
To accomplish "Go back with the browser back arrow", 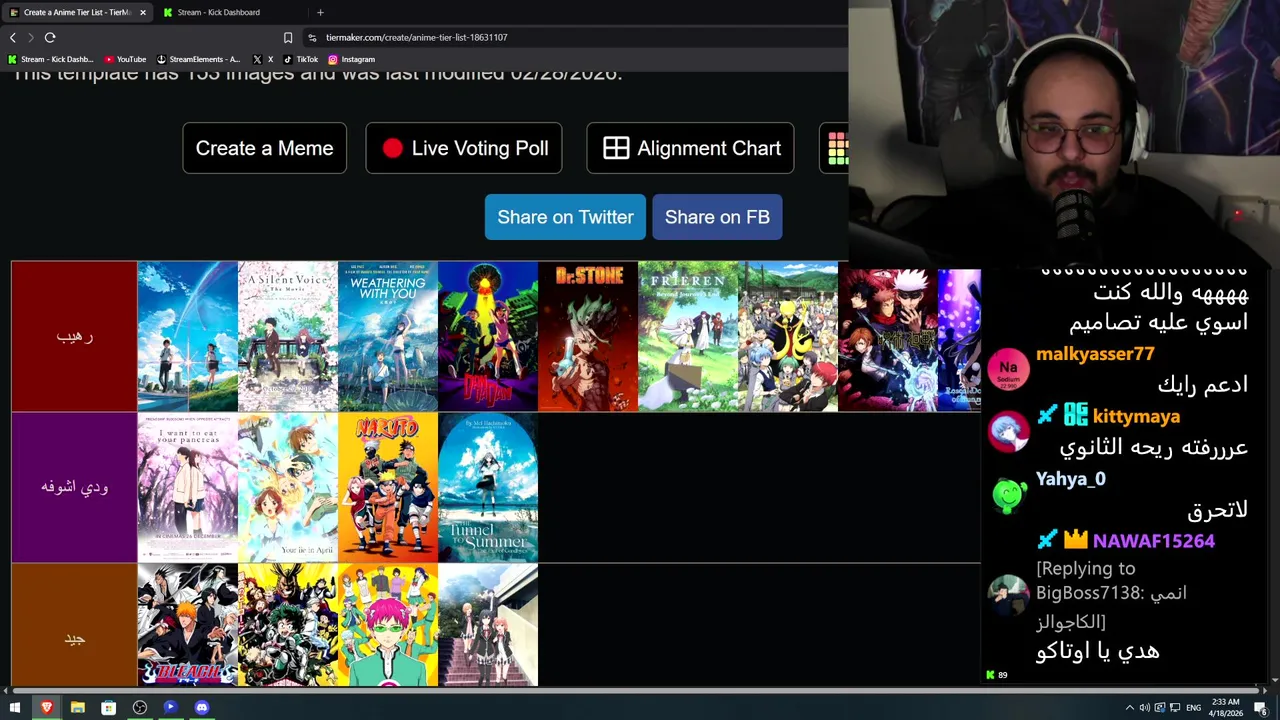I will point(13,37).
